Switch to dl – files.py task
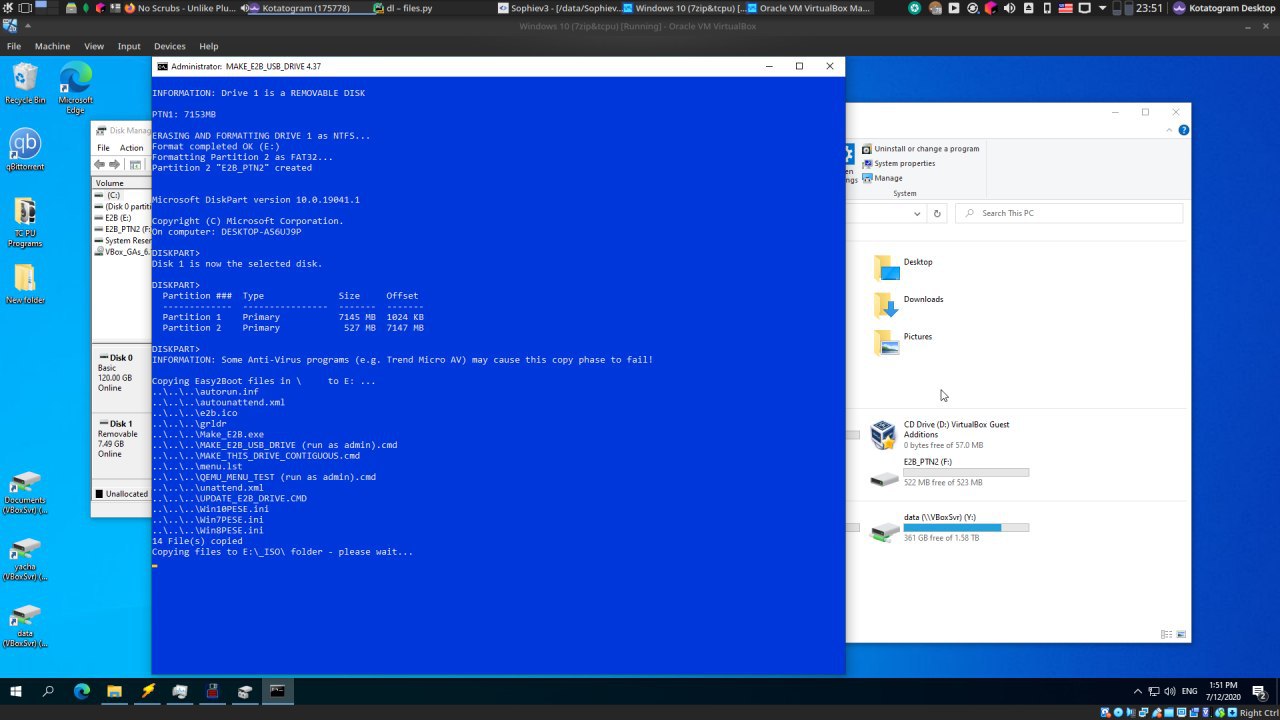This screenshot has width=1280, height=720. [x=403, y=8]
